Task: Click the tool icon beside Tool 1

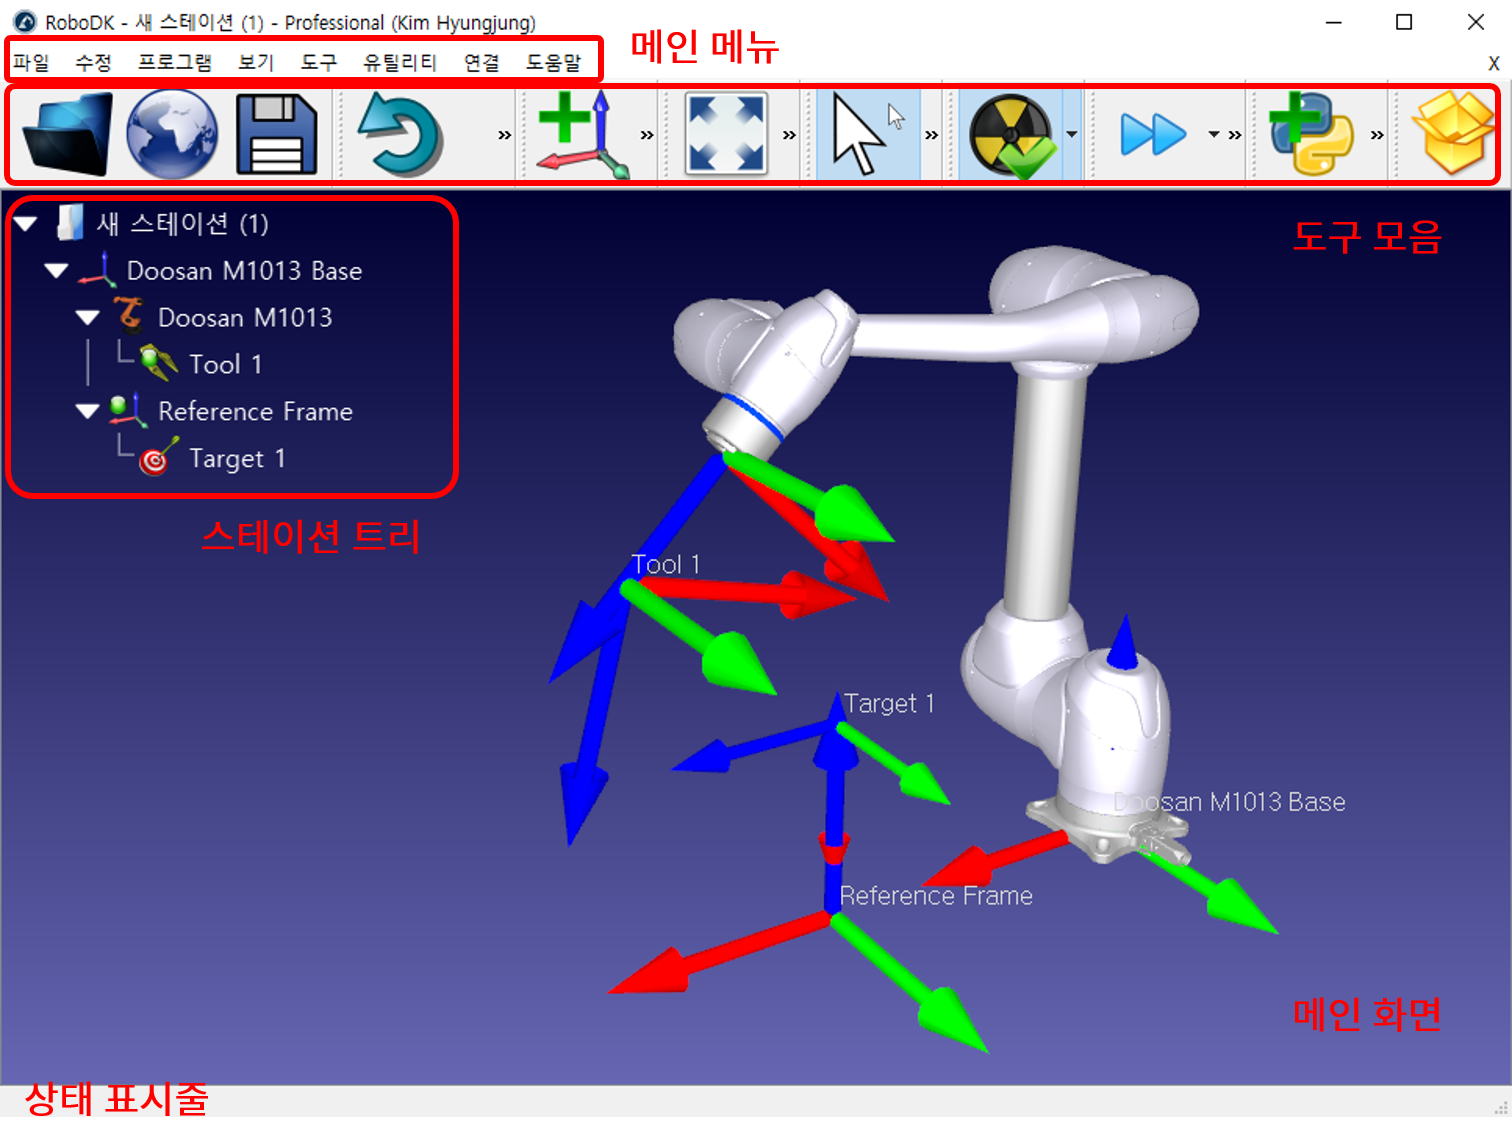Action: click(159, 363)
